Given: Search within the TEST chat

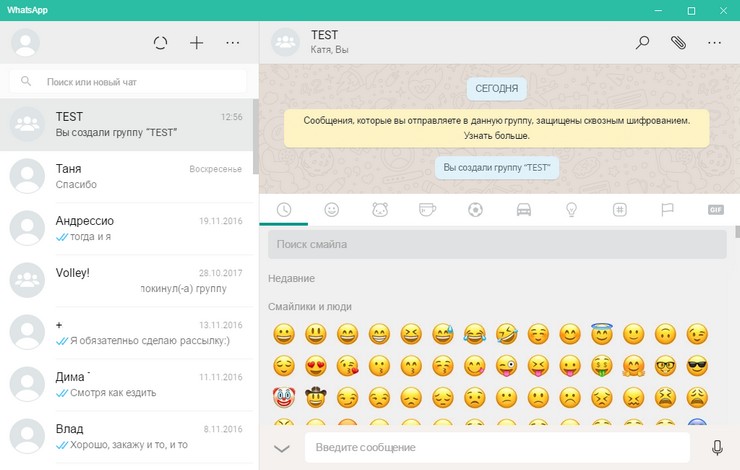Looking at the screenshot, I should (x=643, y=43).
